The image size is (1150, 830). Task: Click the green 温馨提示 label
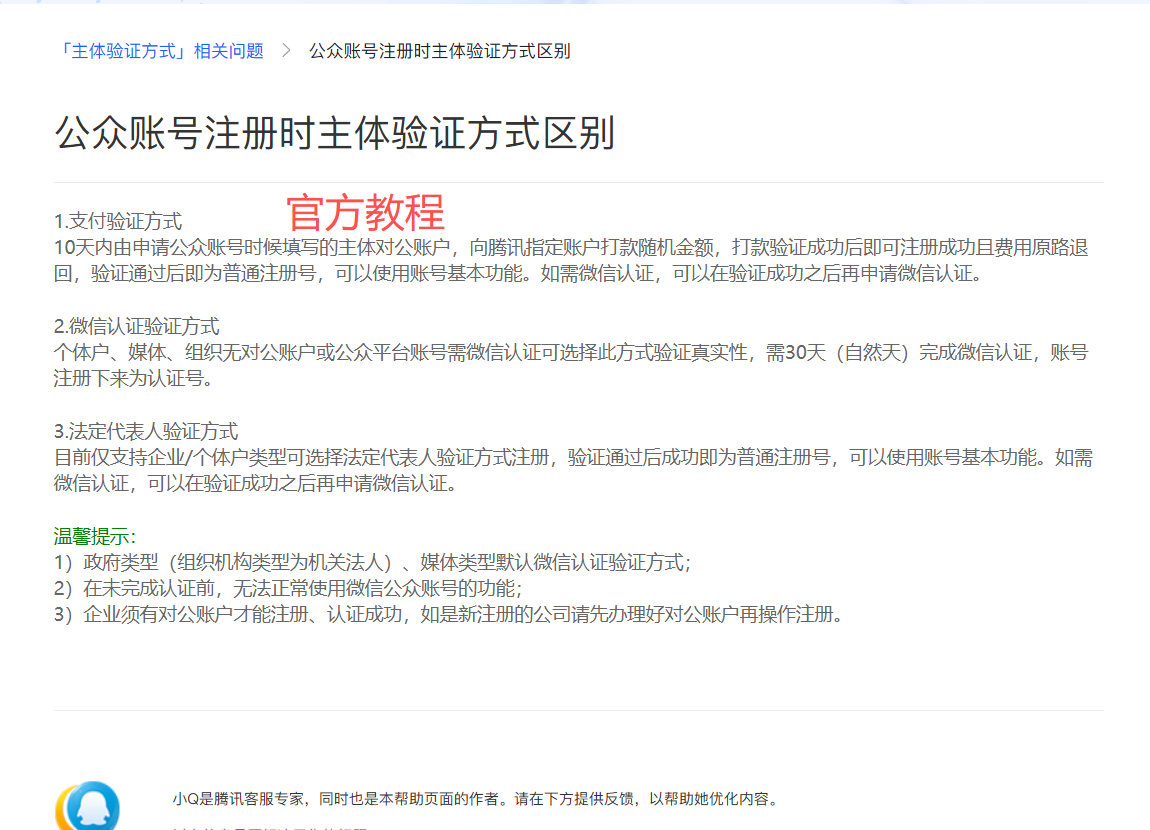[95, 536]
